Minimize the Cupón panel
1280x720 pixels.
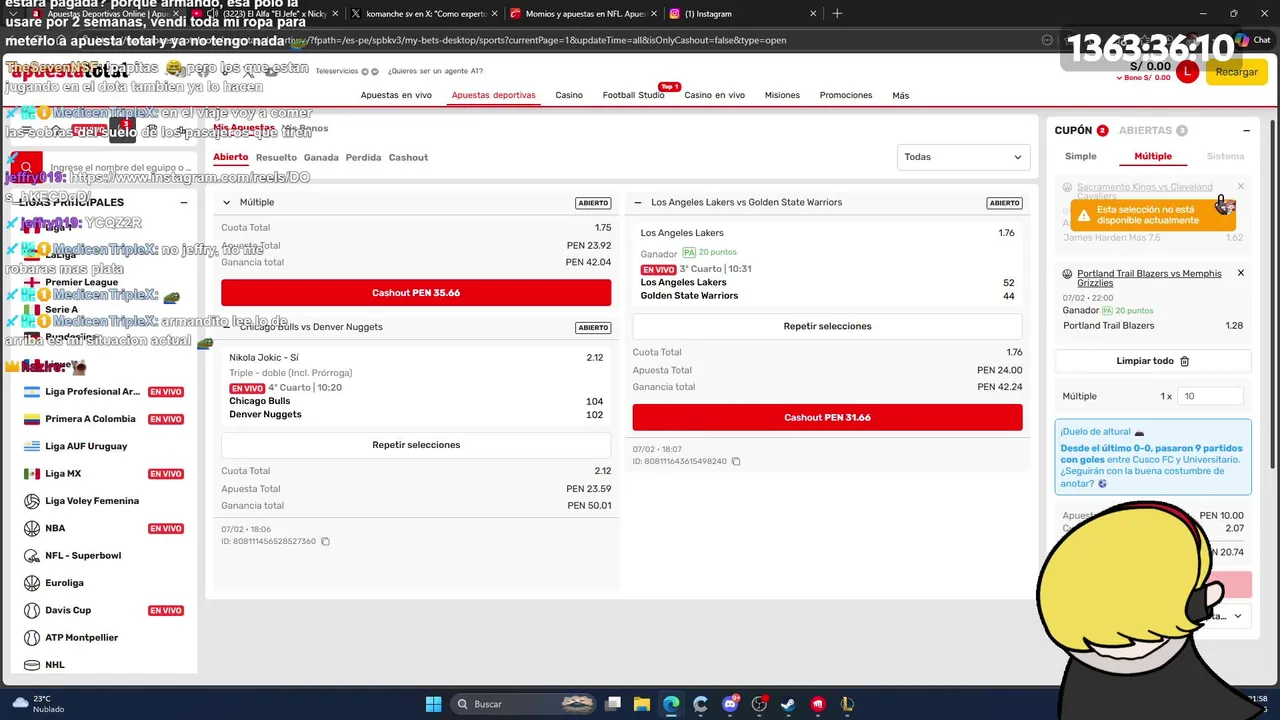pyautogui.click(x=1246, y=130)
